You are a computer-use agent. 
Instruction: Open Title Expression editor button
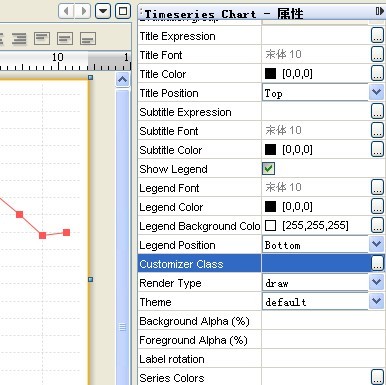click(377, 35)
